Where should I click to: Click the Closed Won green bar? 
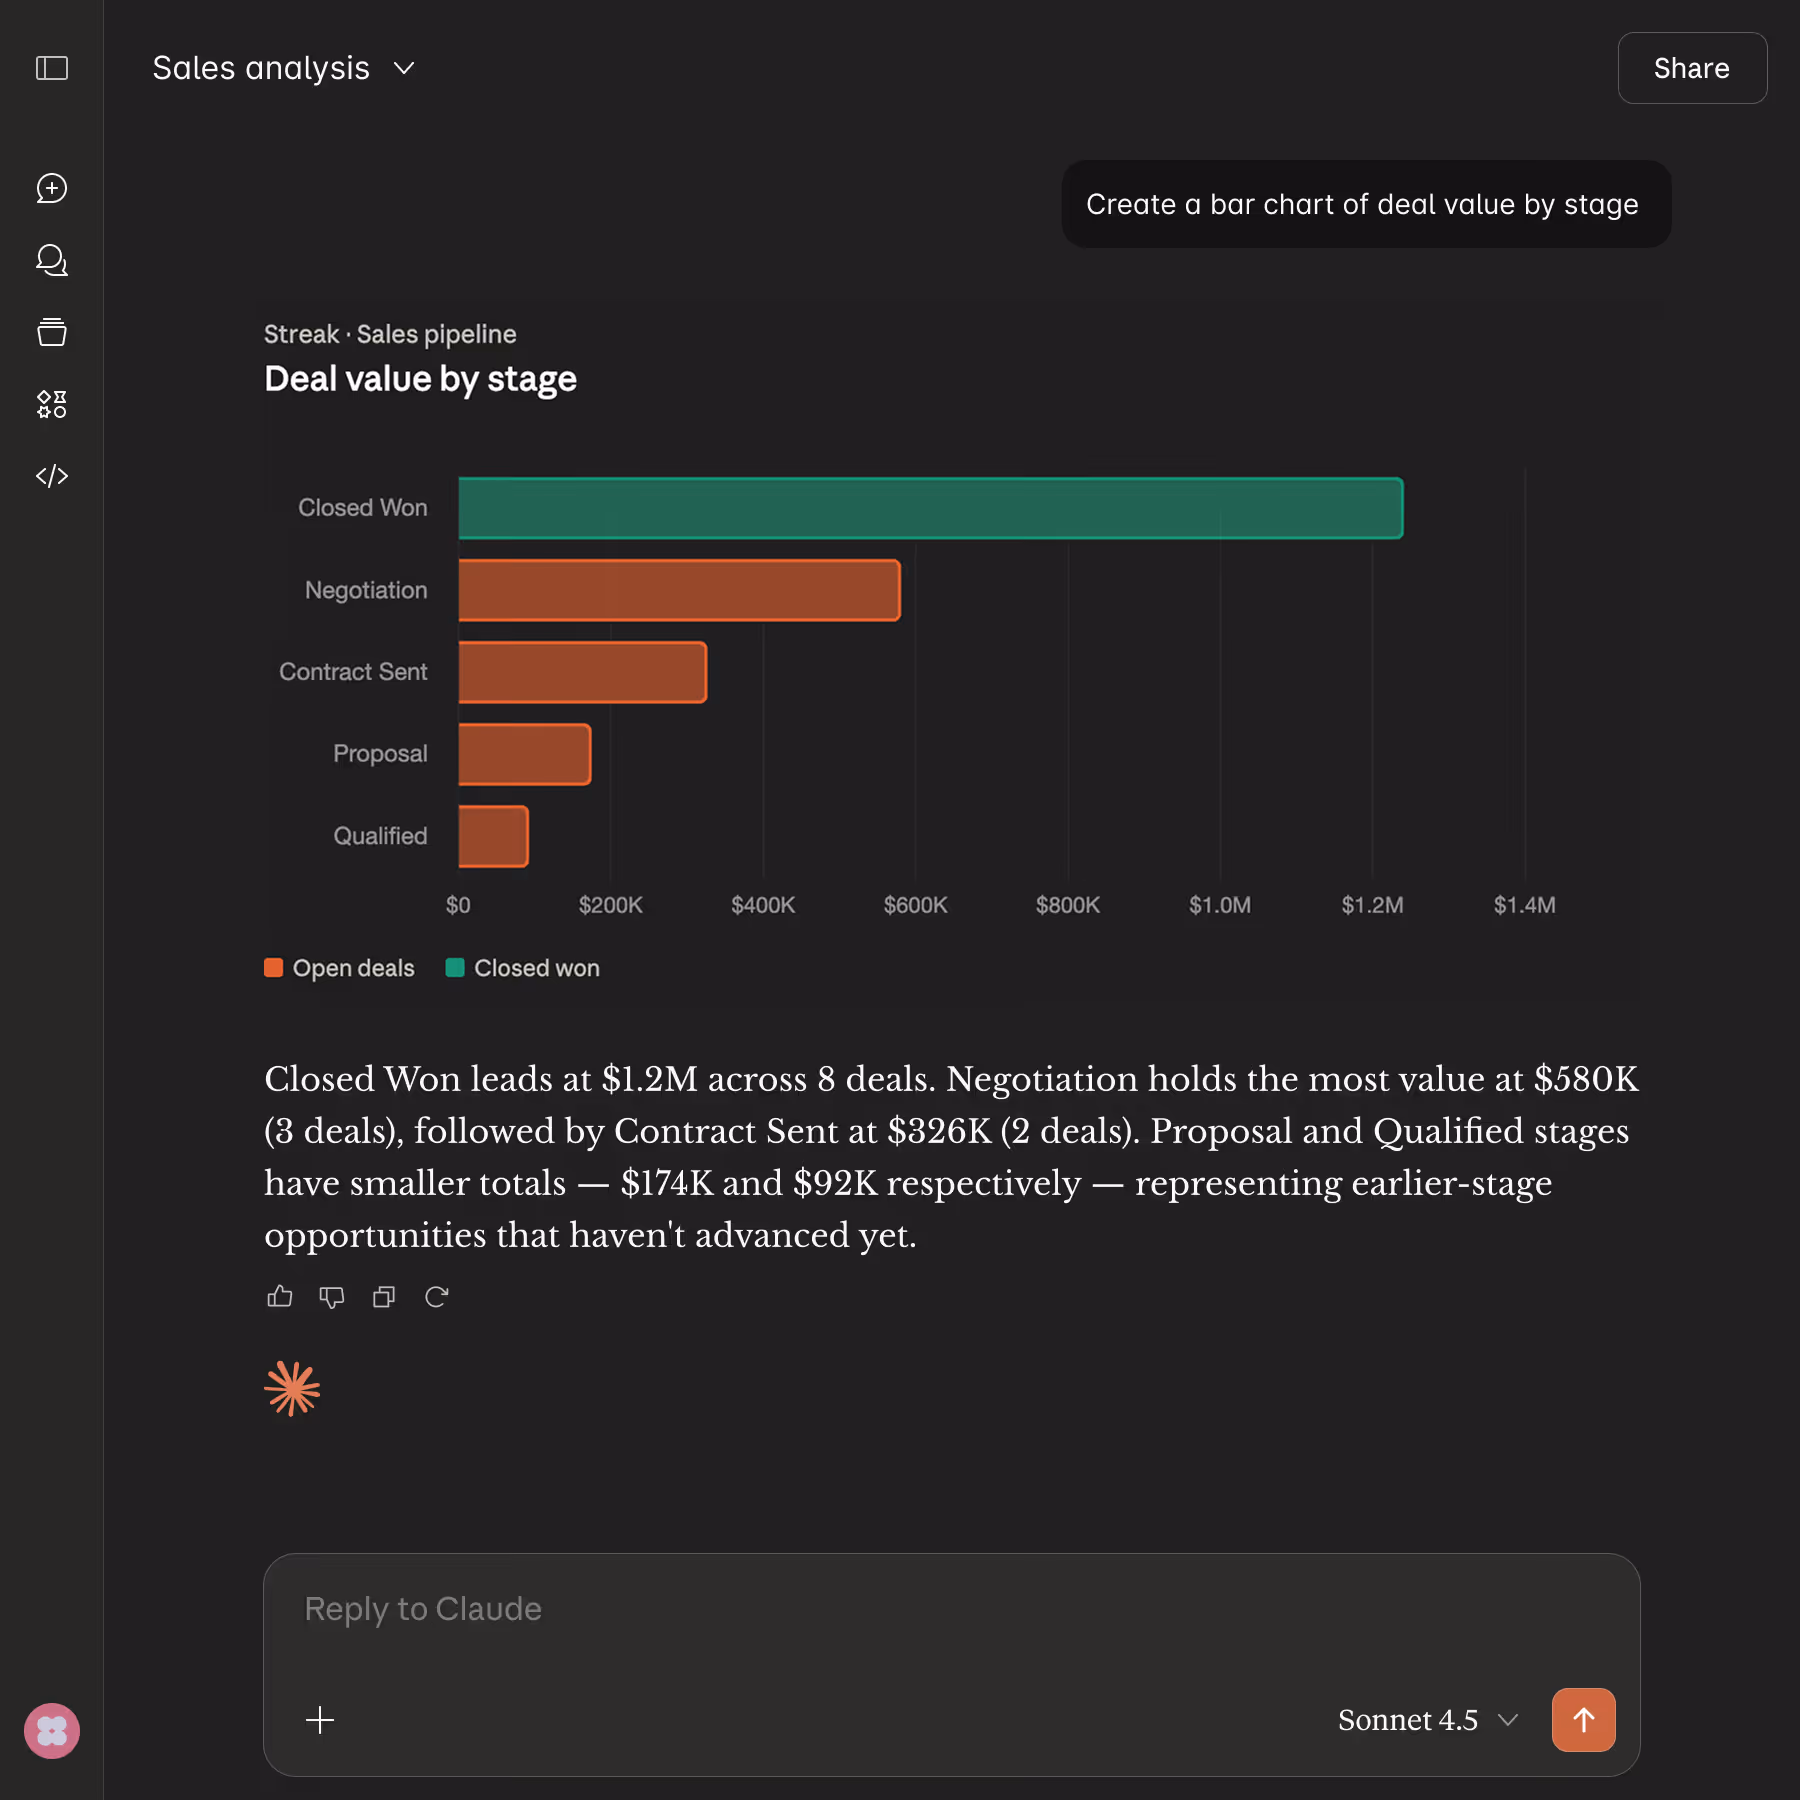pyautogui.click(x=931, y=508)
